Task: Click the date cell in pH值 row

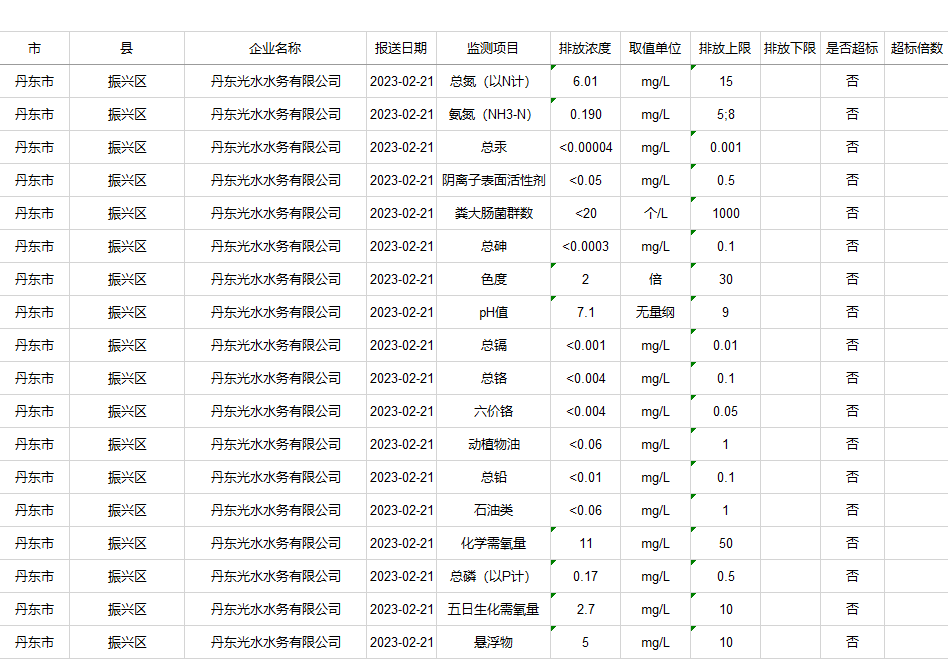Action: pos(401,313)
